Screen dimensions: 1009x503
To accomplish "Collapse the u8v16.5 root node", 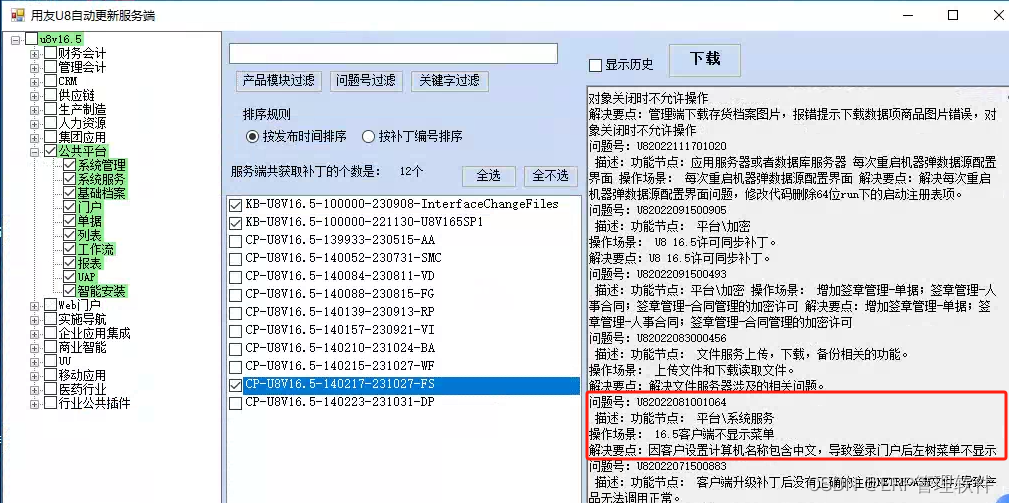I will click(15, 39).
